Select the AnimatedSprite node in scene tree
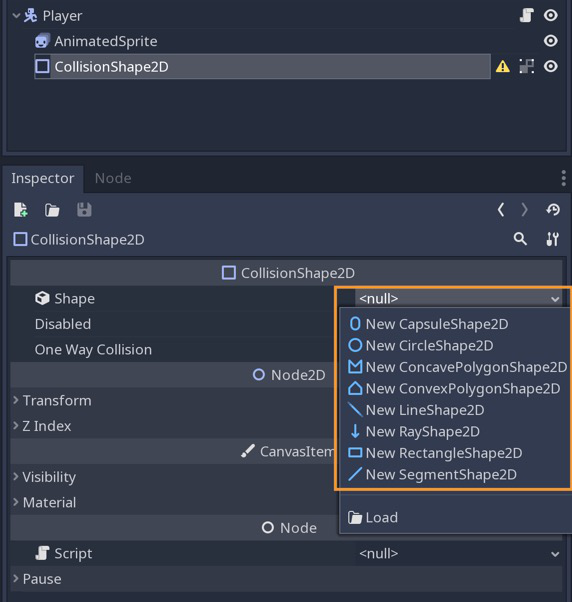This screenshot has height=602, width=572. (x=106, y=41)
